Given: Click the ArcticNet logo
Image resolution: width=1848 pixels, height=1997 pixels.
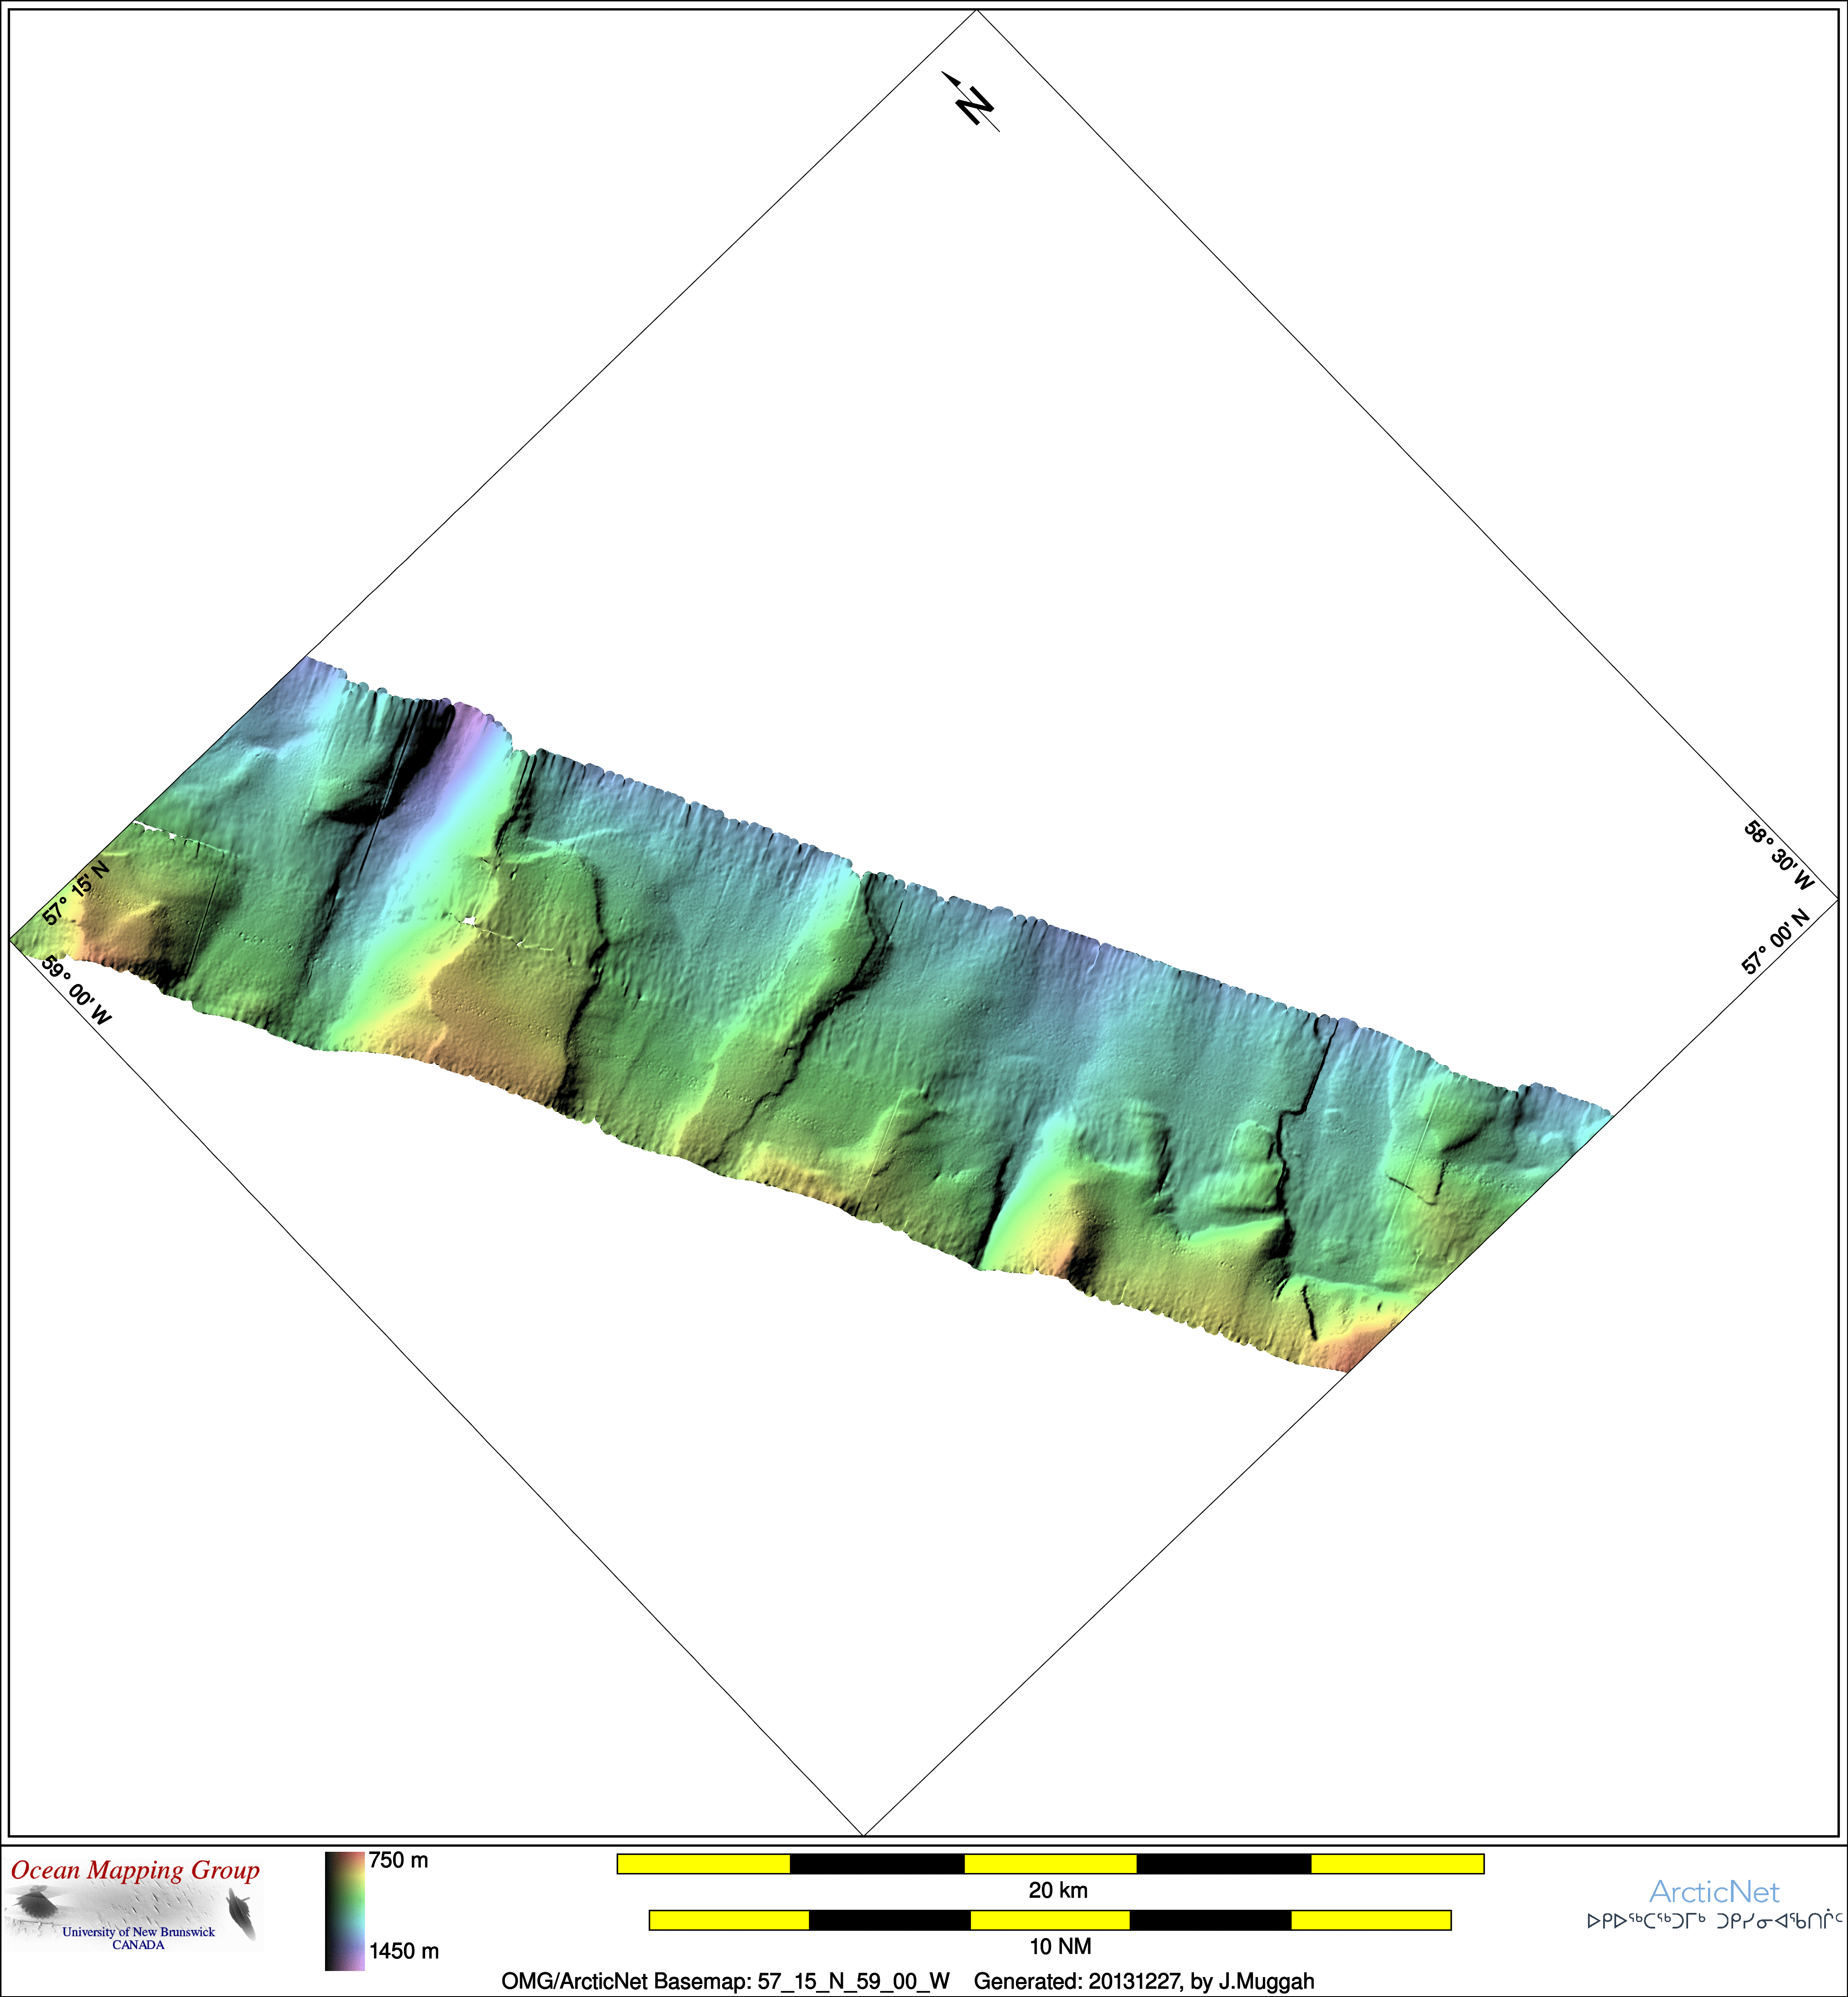Looking at the screenshot, I should (x=1714, y=1891).
